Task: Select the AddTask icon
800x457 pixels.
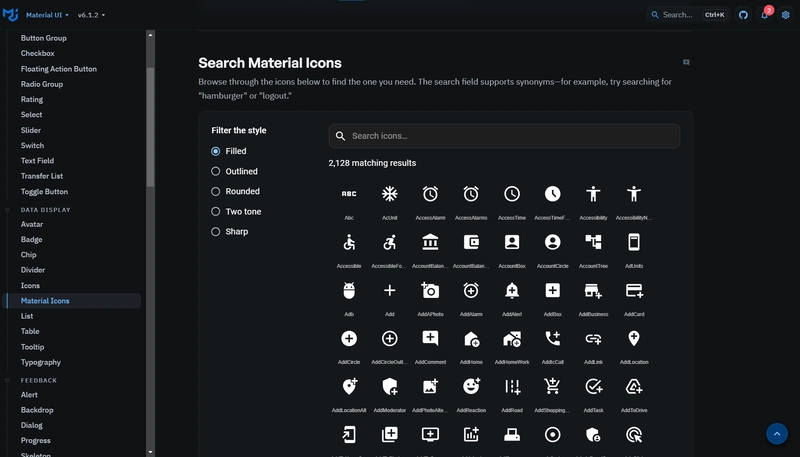Action: [x=593, y=387]
